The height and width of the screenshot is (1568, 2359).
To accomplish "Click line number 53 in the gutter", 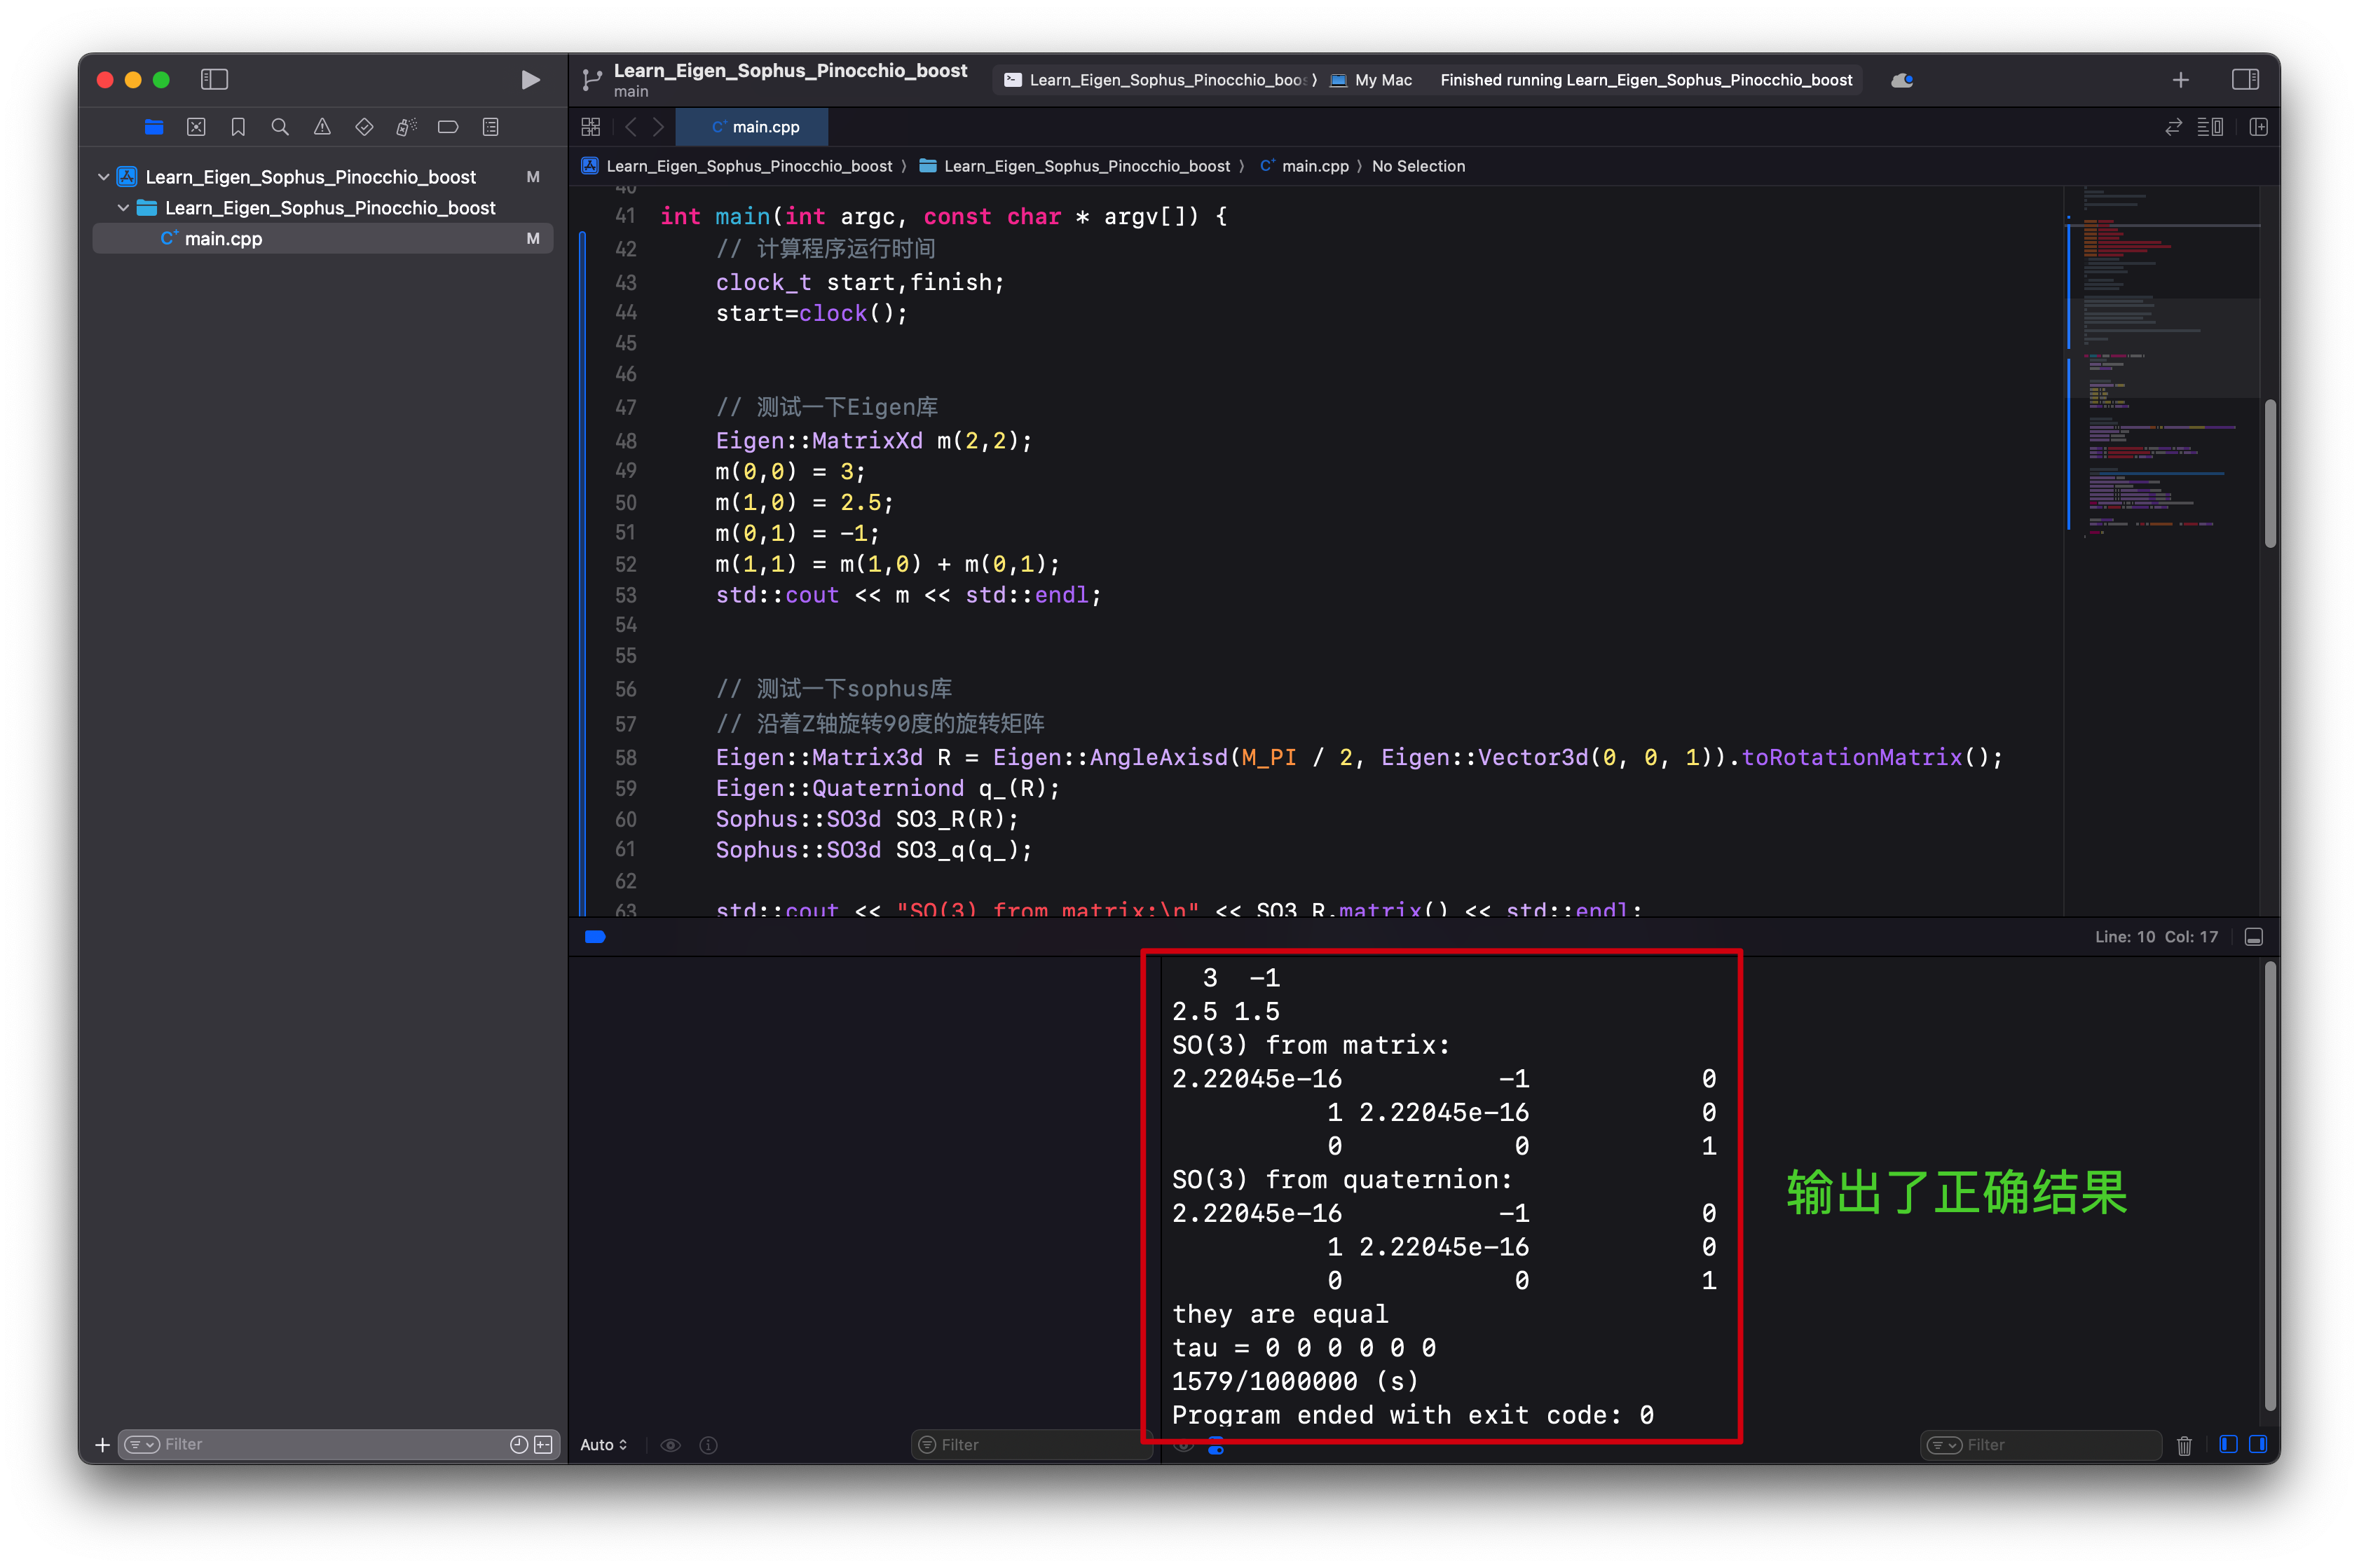I will pos(626,595).
